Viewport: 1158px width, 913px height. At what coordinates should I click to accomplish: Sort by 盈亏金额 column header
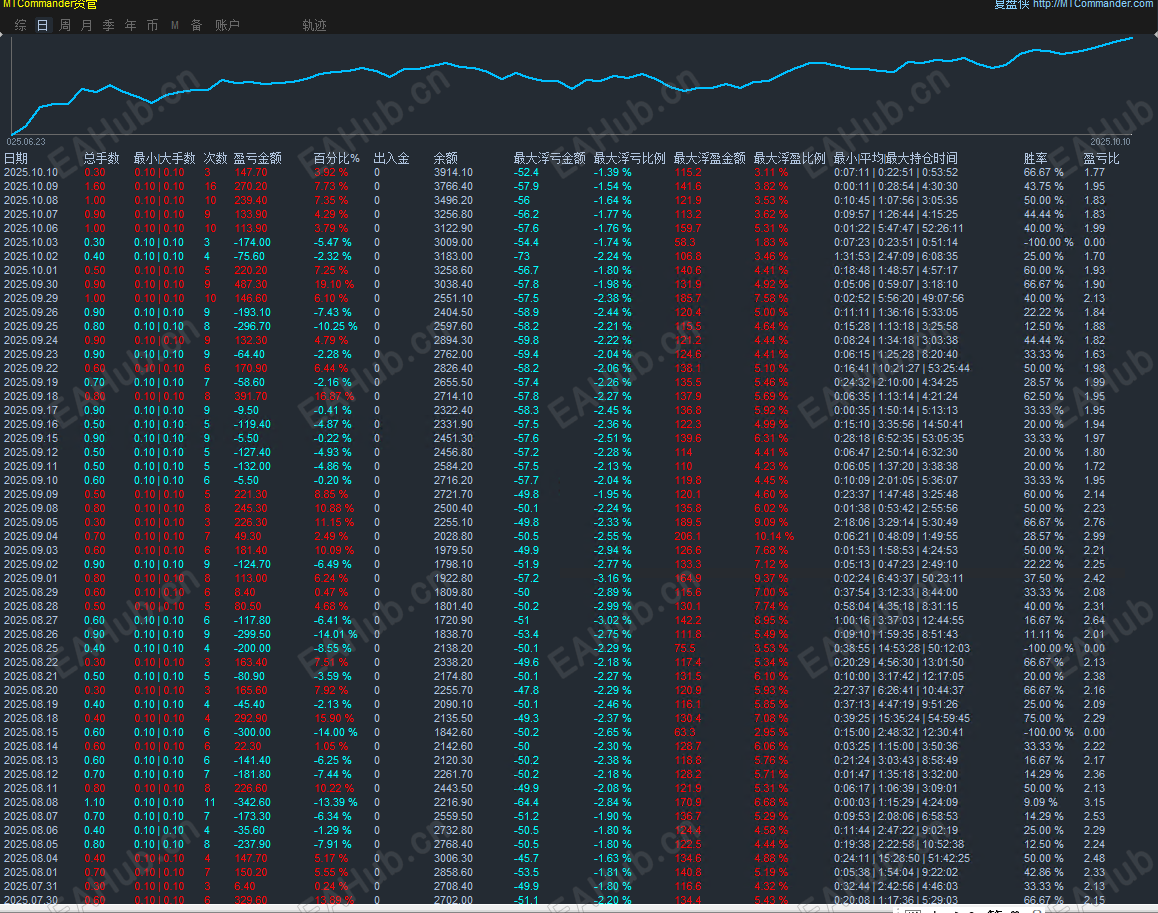coord(257,158)
